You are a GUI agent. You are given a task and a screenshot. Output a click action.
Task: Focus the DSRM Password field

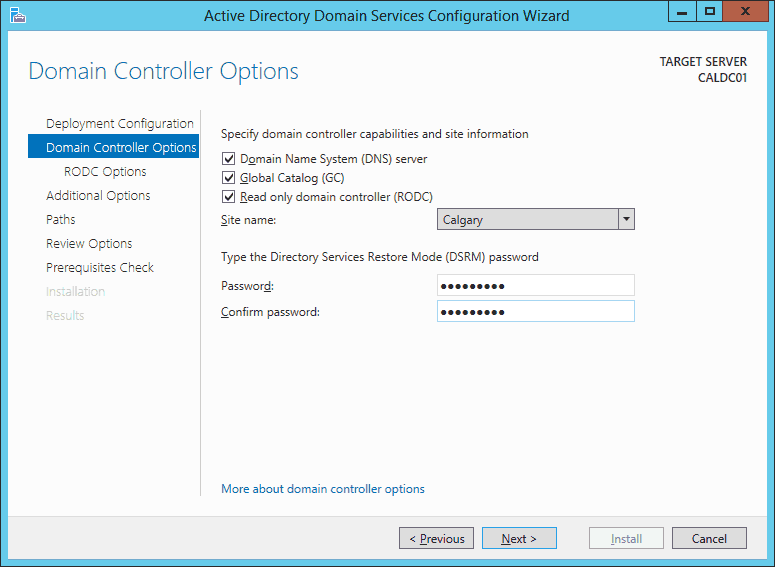point(536,285)
